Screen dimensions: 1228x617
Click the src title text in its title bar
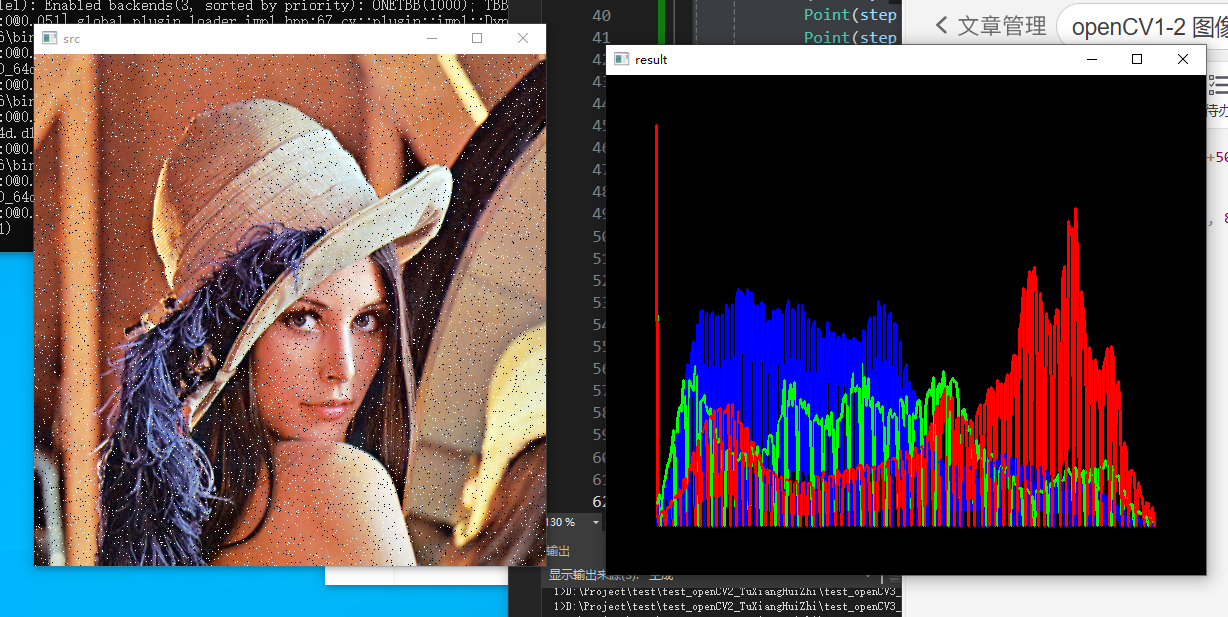coord(71,39)
